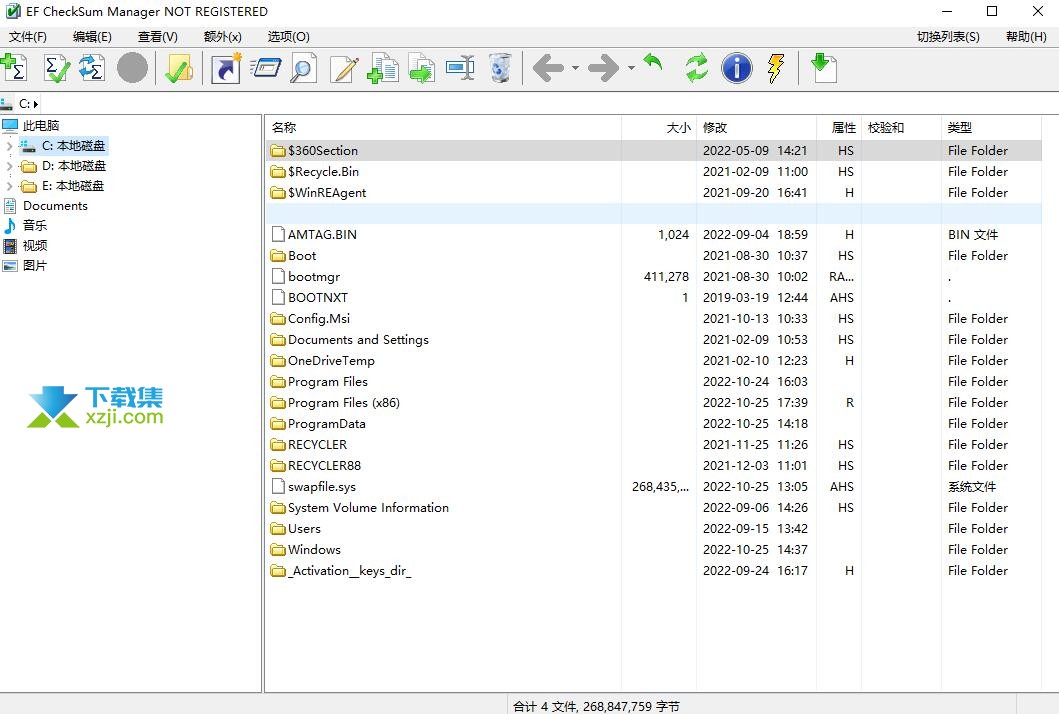Image resolution: width=1059 pixels, height=714 pixels.
Task: Sort by the 修改 column header
Action: point(756,128)
